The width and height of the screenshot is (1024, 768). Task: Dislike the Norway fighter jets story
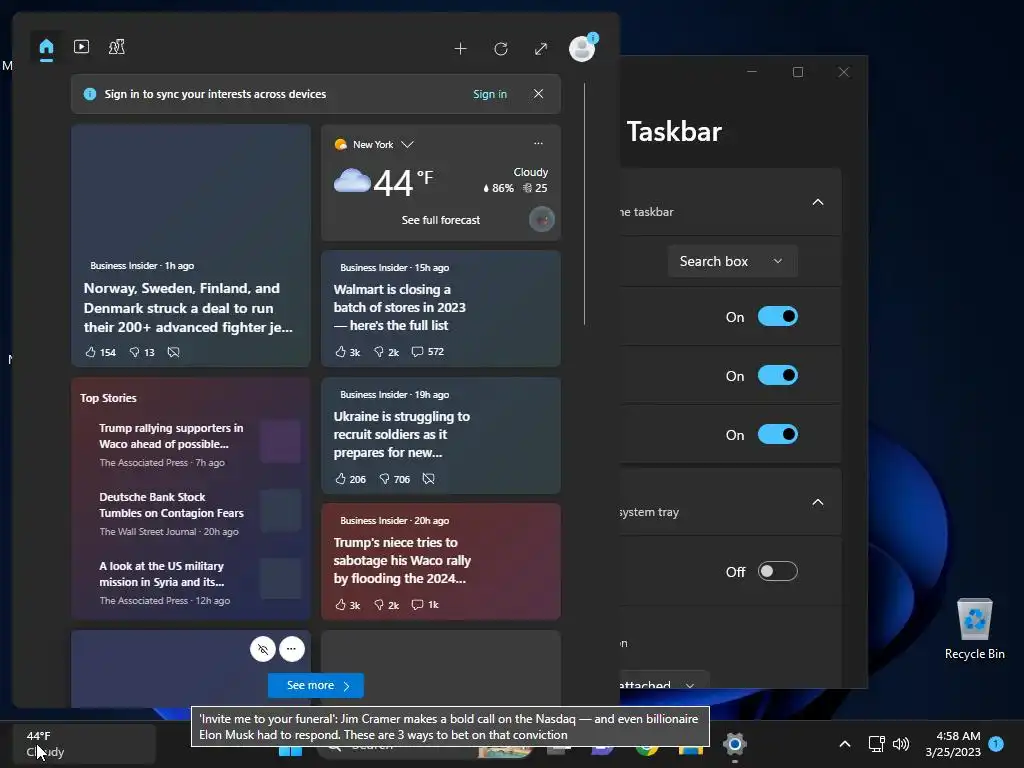point(142,352)
